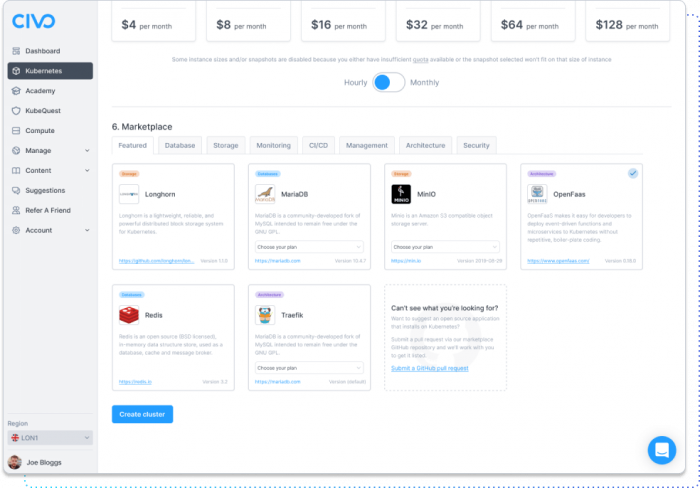Select the $64 per month instance
Viewport: 700px width, 488px height.
(x=533, y=21)
